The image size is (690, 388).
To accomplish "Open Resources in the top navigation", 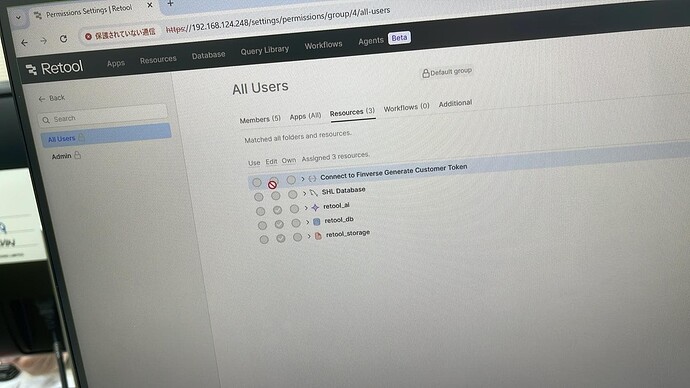I will point(158,59).
